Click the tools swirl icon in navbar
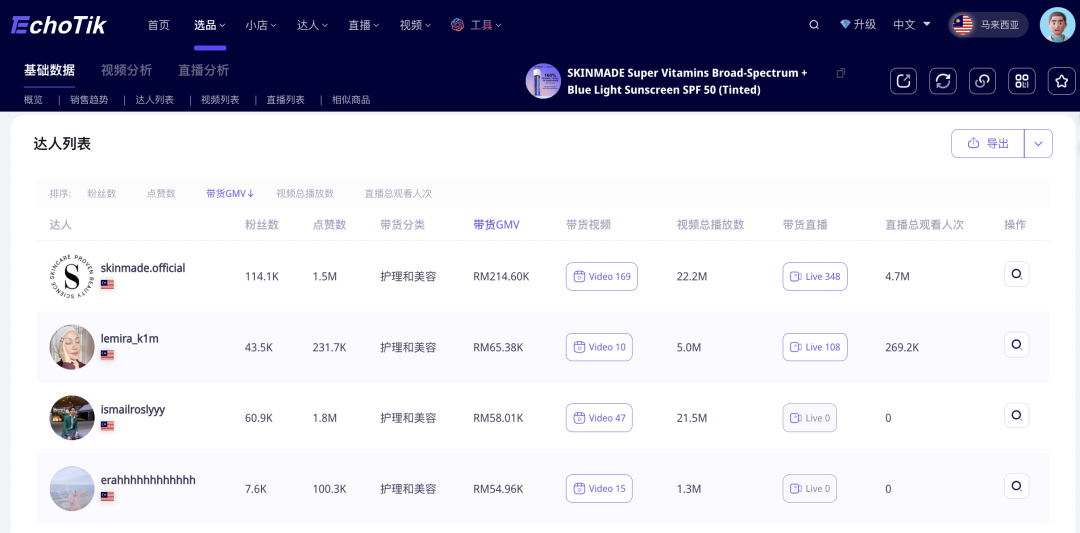1080x533 pixels. pyautogui.click(x=457, y=25)
